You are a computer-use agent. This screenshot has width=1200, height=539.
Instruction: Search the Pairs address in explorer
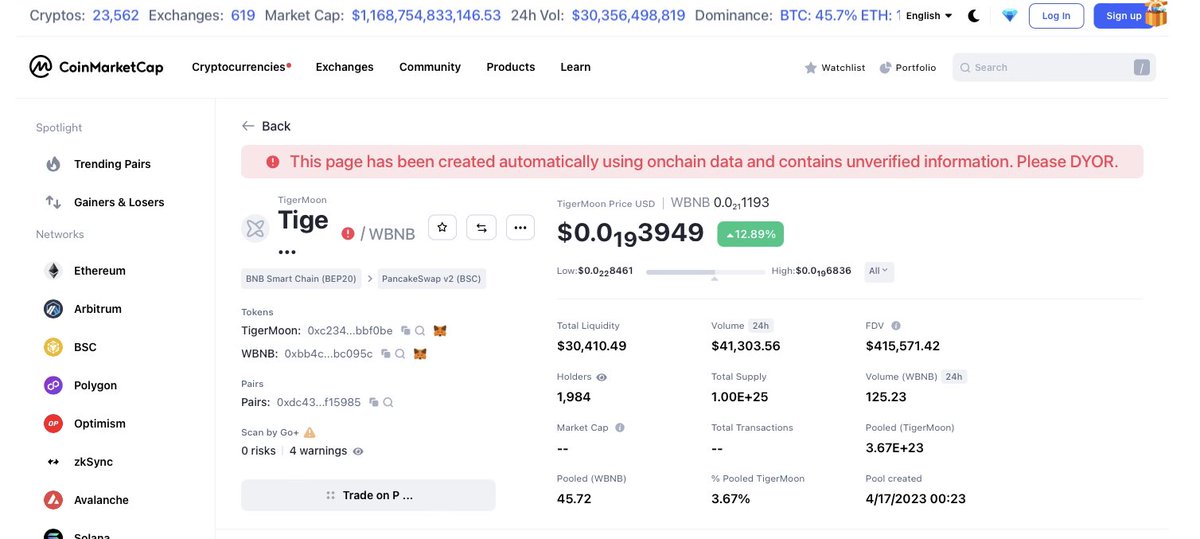[388, 402]
